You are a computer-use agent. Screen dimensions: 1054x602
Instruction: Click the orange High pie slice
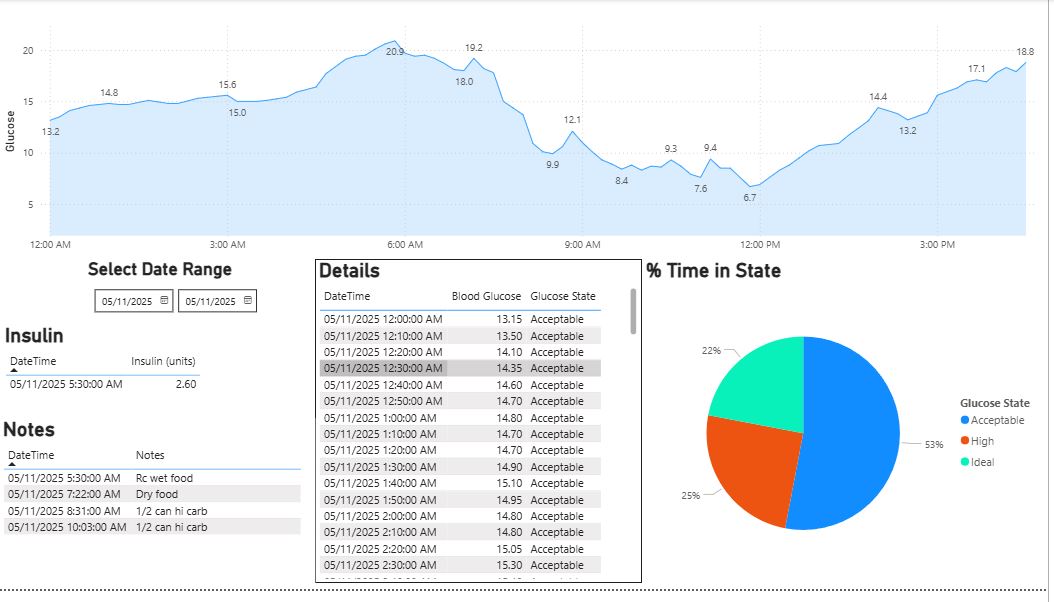(x=750, y=465)
